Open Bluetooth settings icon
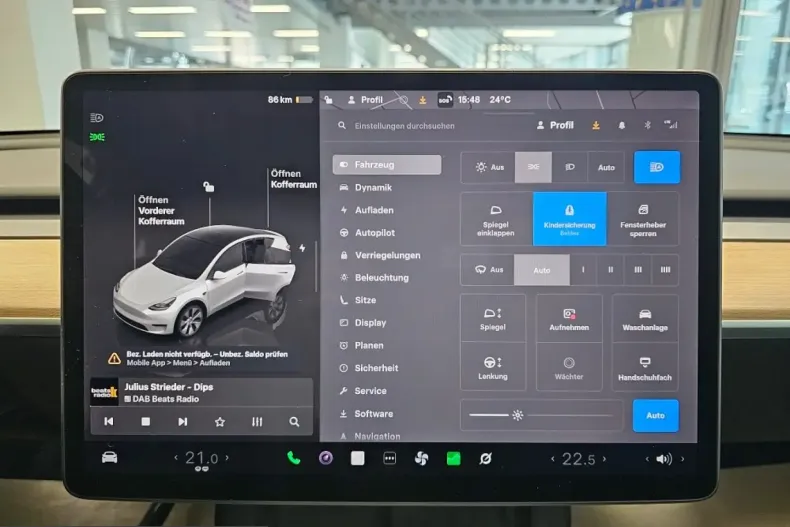The height and width of the screenshot is (527, 790). pos(647,125)
